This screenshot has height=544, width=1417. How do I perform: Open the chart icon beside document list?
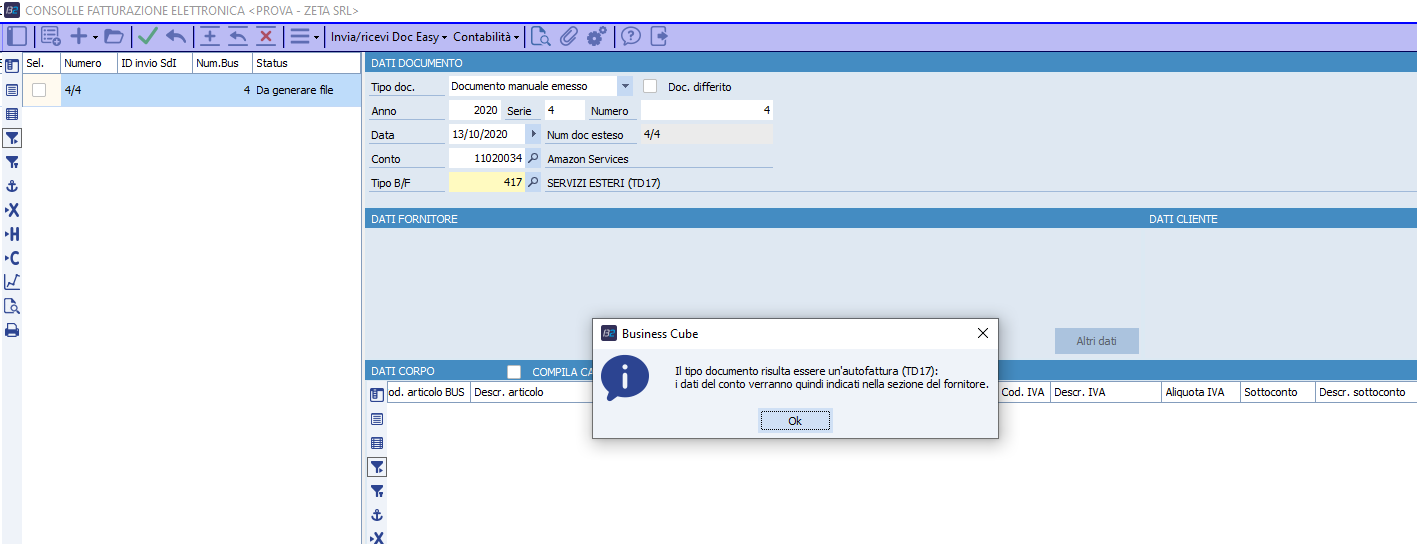pyautogui.click(x=12, y=282)
